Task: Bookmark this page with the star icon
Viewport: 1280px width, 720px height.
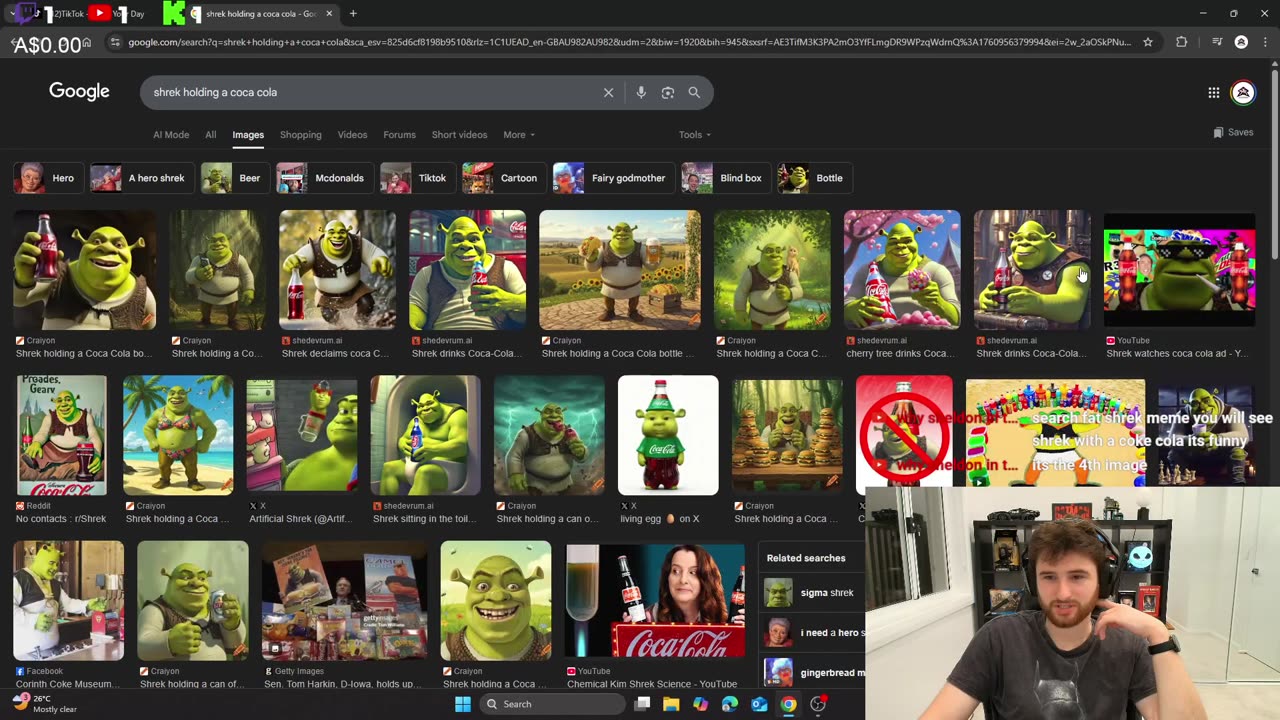Action: pos(1148,42)
